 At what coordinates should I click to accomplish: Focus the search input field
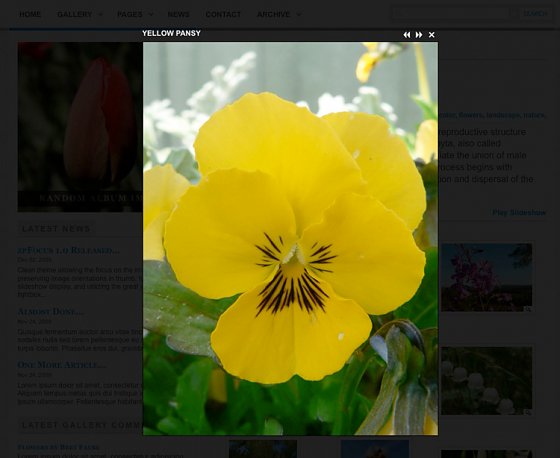pos(451,14)
